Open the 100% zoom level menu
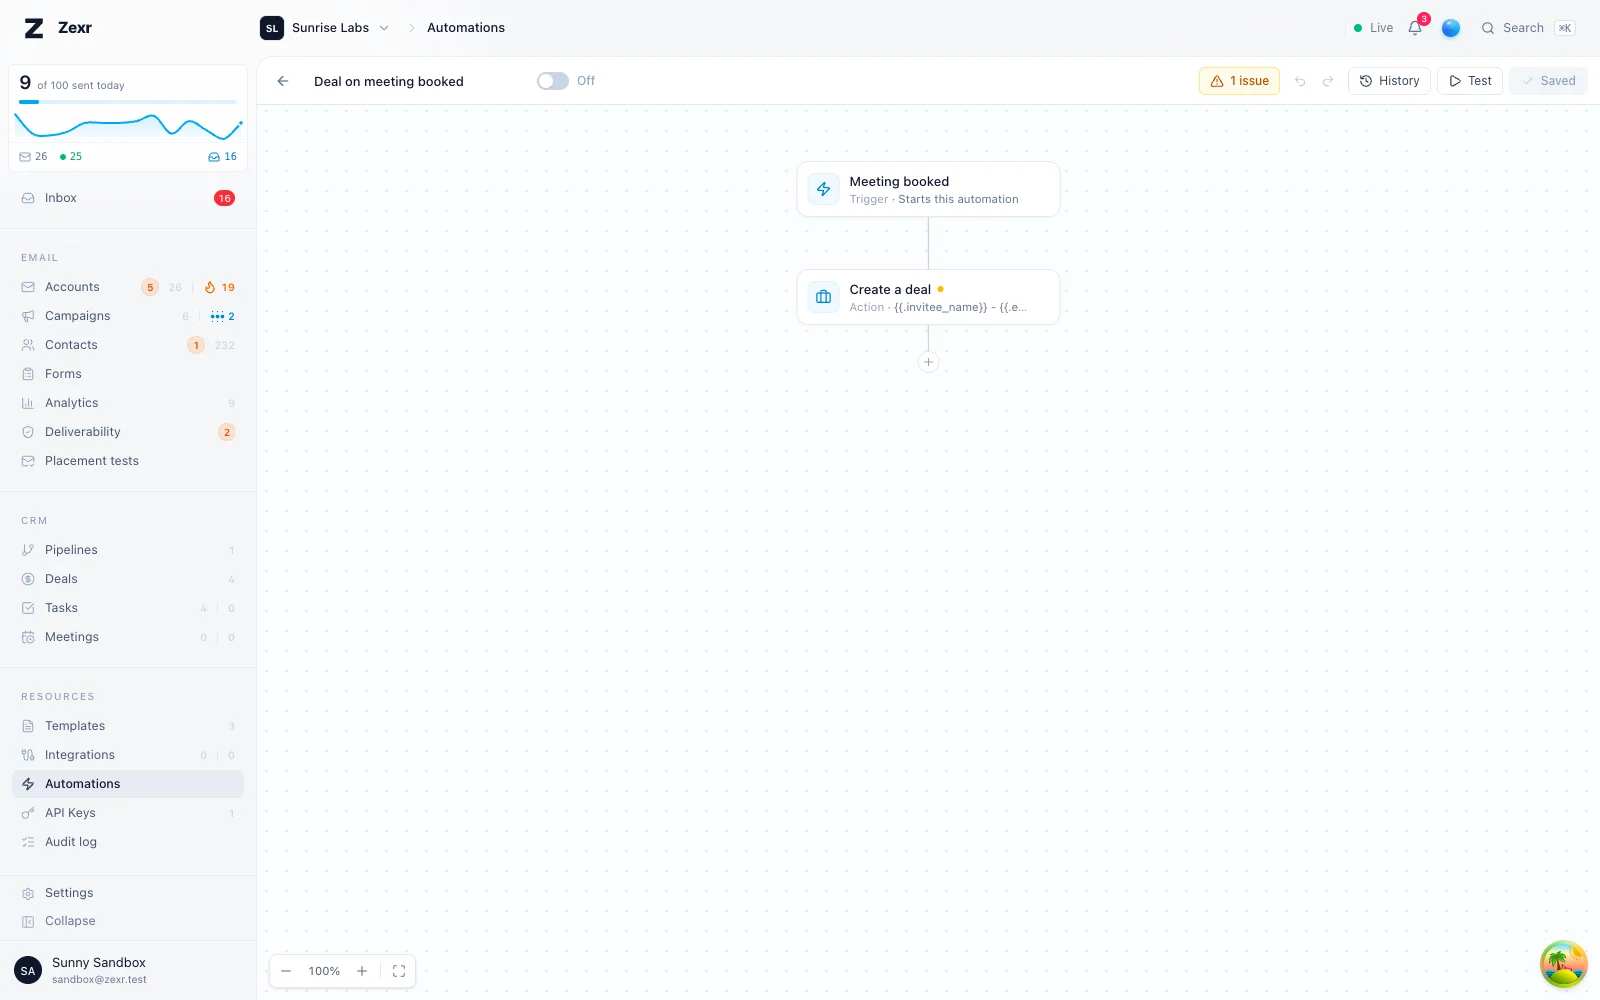Viewport: 1600px width, 1000px height. click(324, 971)
